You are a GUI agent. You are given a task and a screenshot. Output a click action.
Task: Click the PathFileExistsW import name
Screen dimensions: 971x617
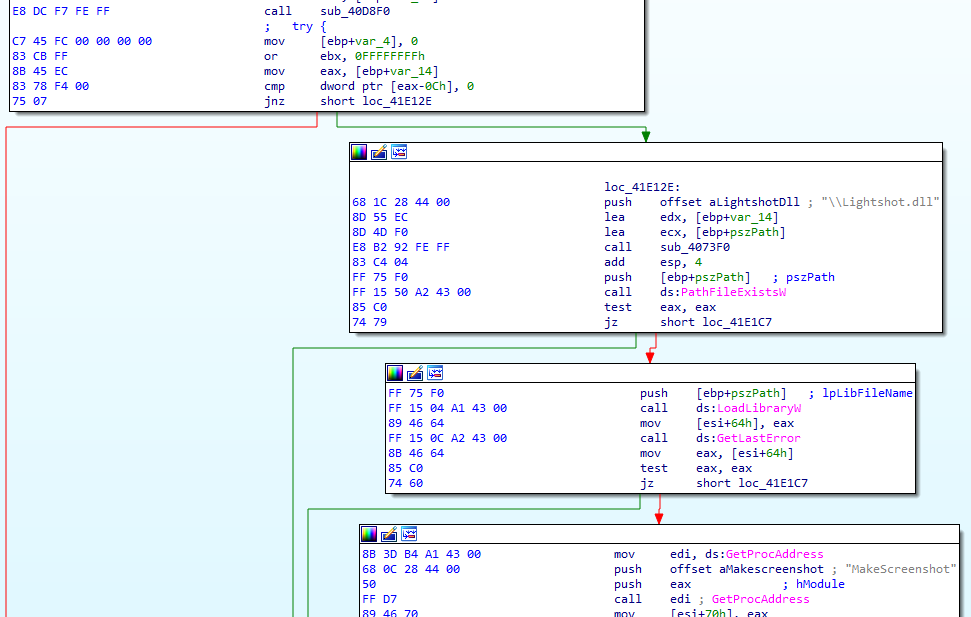pyautogui.click(x=733, y=292)
